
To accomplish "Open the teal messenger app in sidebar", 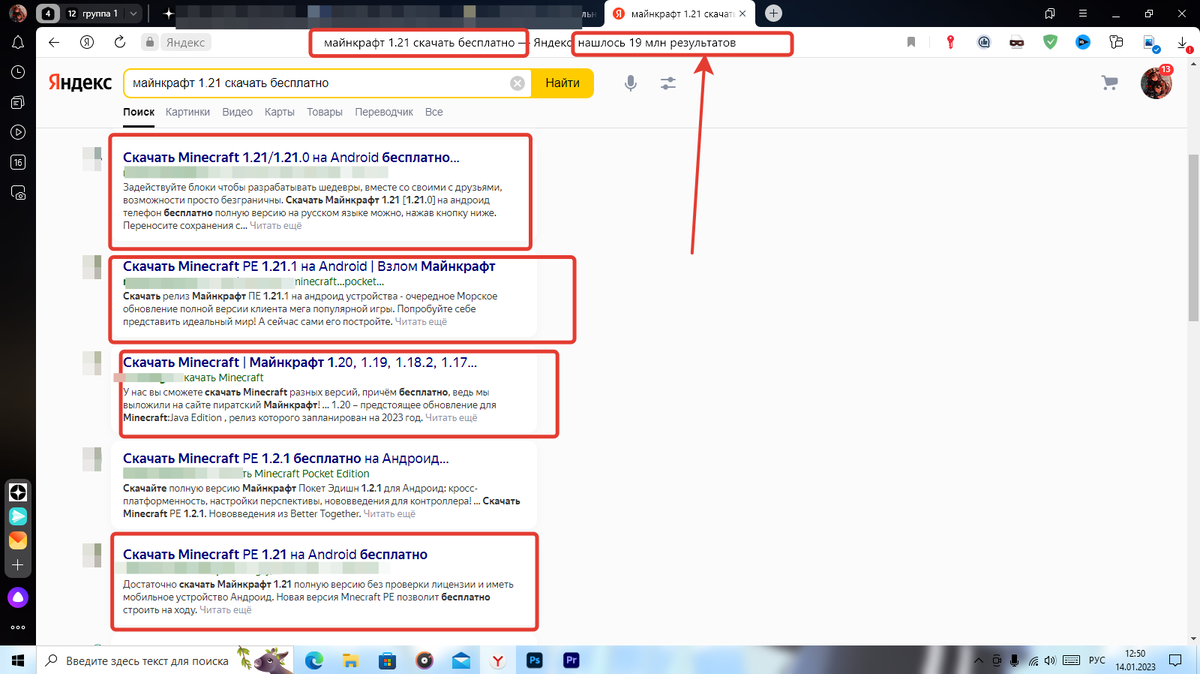I will (x=18, y=517).
